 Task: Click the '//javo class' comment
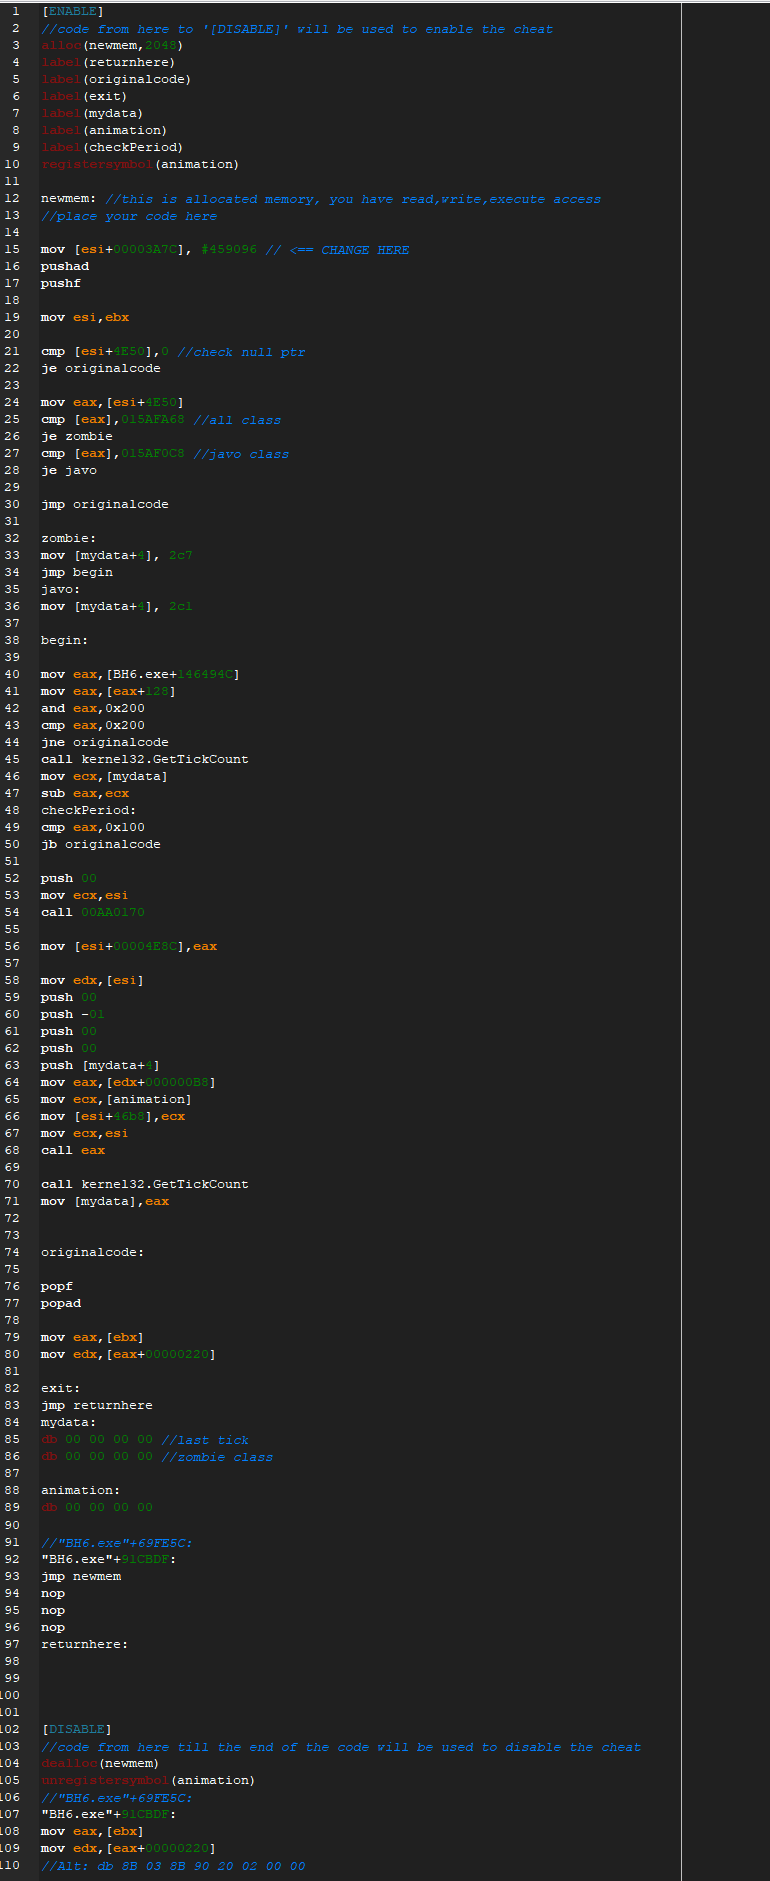tap(241, 454)
